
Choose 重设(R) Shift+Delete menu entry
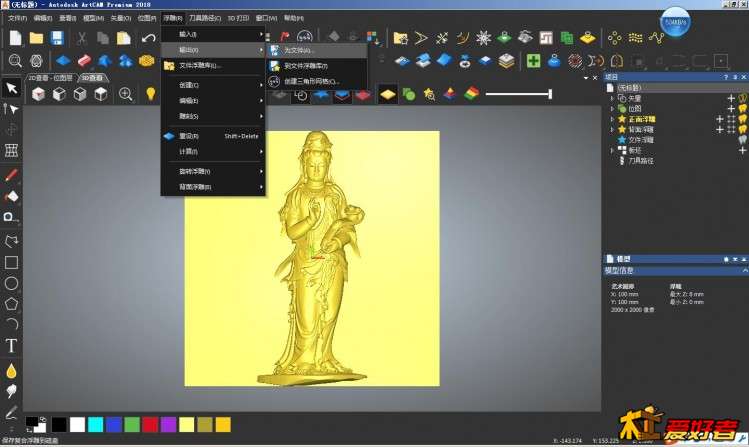[x=213, y=136]
